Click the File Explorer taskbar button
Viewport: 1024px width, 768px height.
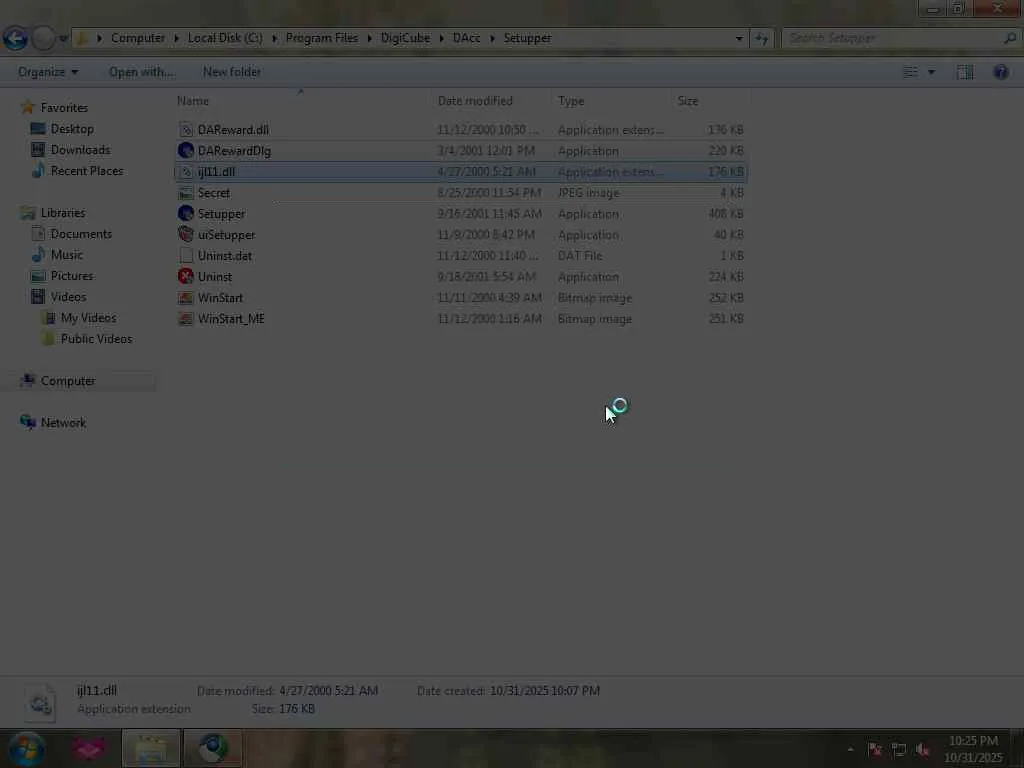pyautogui.click(x=151, y=748)
